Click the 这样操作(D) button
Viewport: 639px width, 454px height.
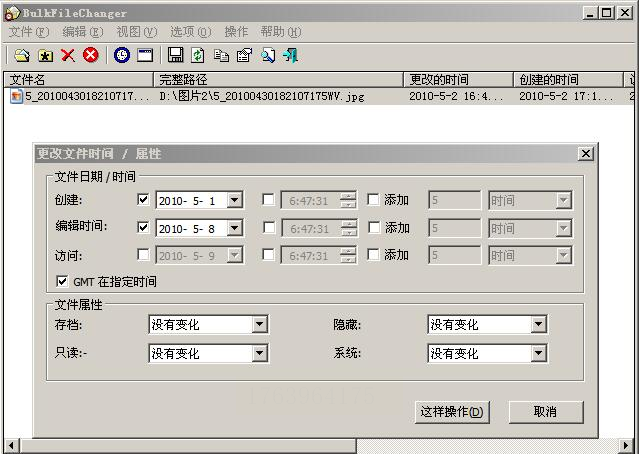(x=452, y=412)
